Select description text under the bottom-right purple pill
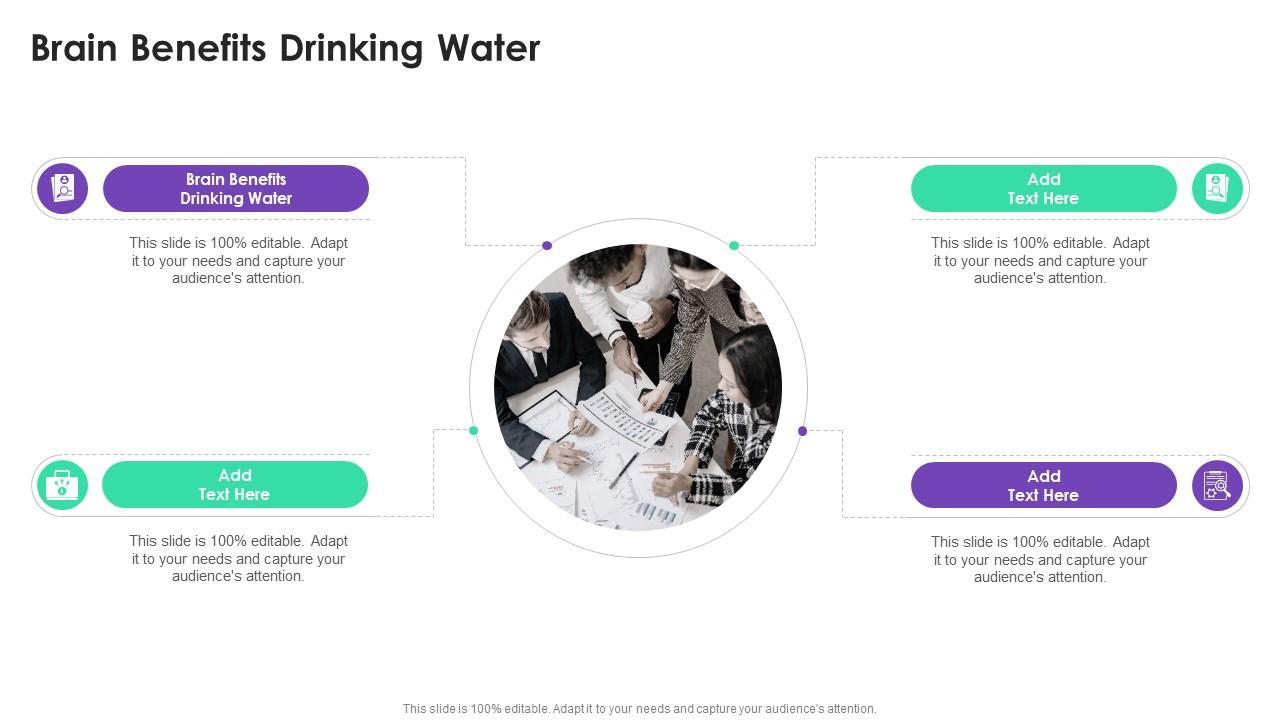 tap(1040, 559)
